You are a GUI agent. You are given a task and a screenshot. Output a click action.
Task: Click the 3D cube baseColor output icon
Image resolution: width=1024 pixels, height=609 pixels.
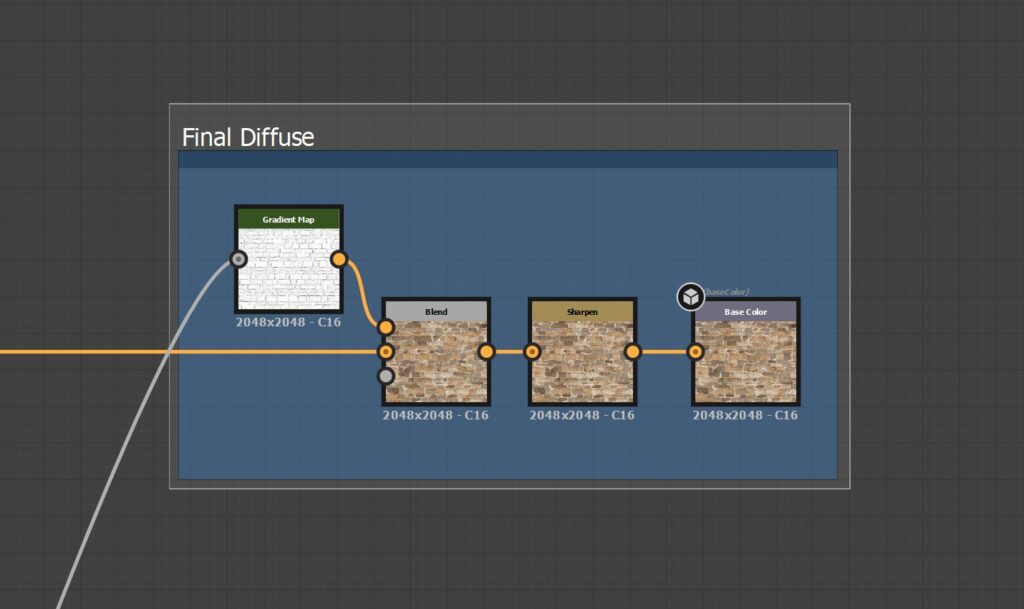690,293
